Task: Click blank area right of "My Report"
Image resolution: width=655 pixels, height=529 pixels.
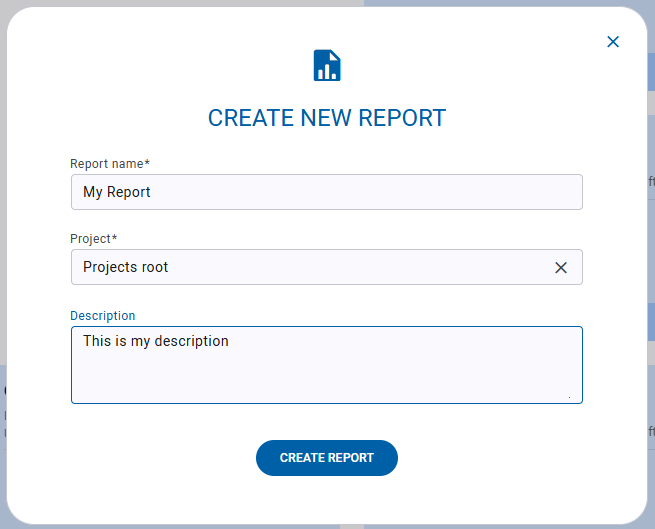Action: pyautogui.click(x=380, y=192)
